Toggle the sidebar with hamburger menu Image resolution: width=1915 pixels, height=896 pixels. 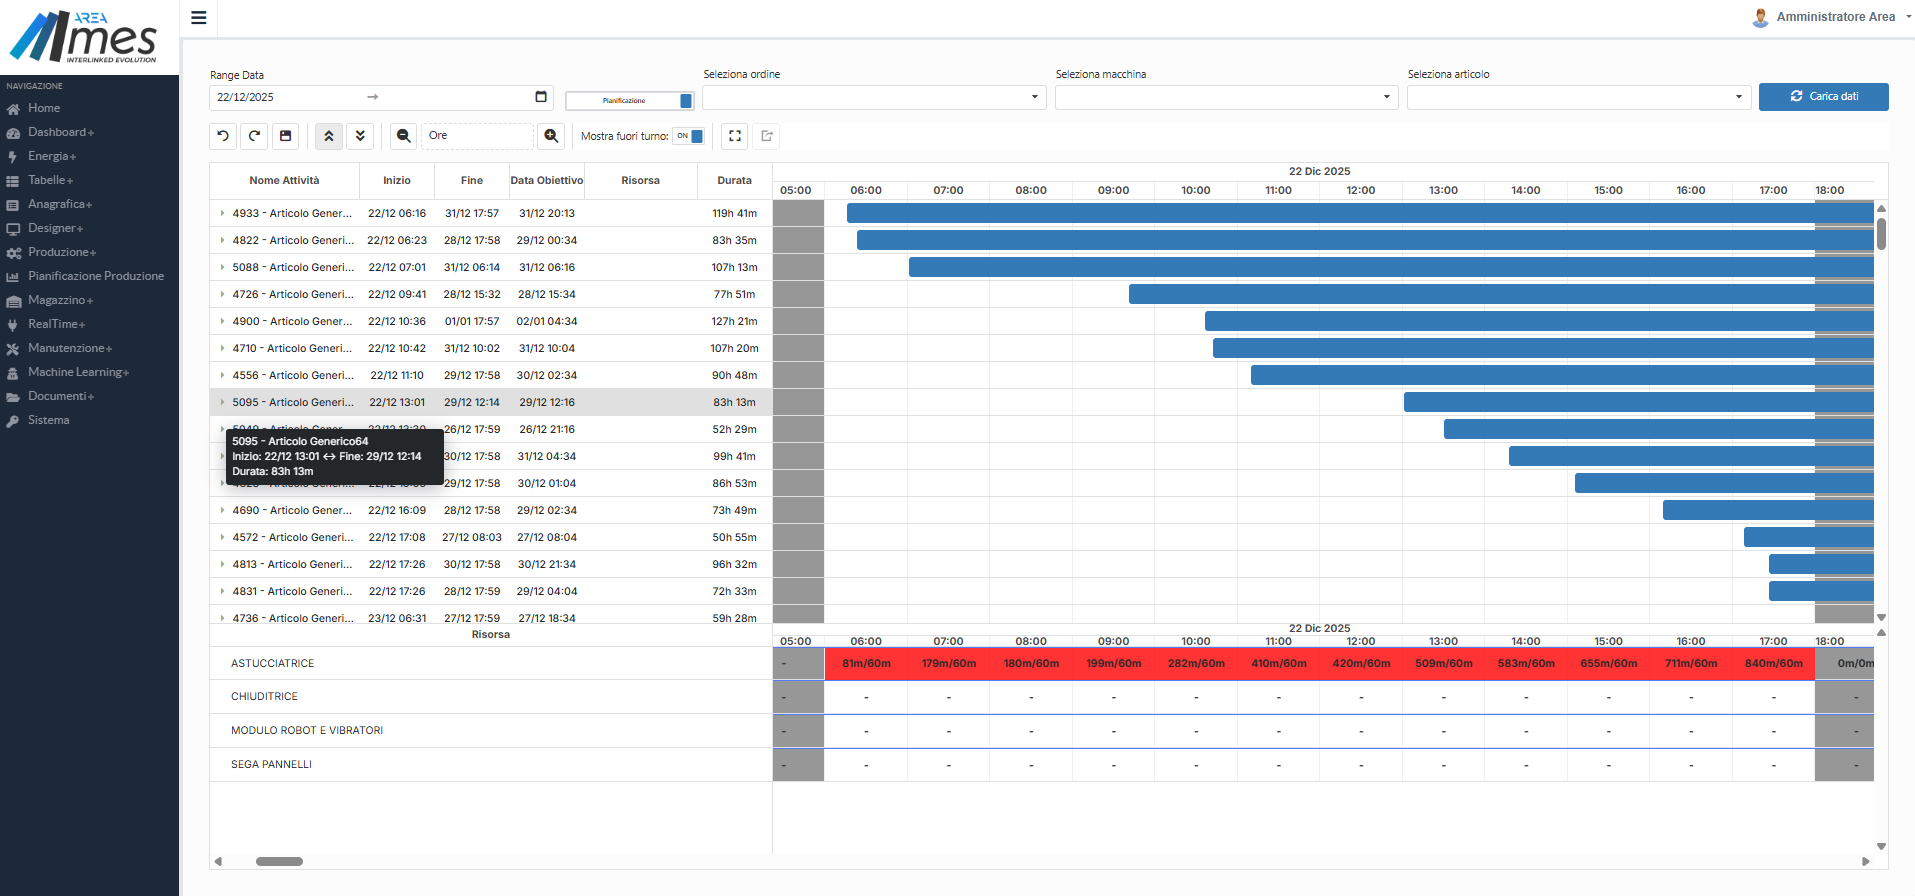pyautogui.click(x=199, y=18)
